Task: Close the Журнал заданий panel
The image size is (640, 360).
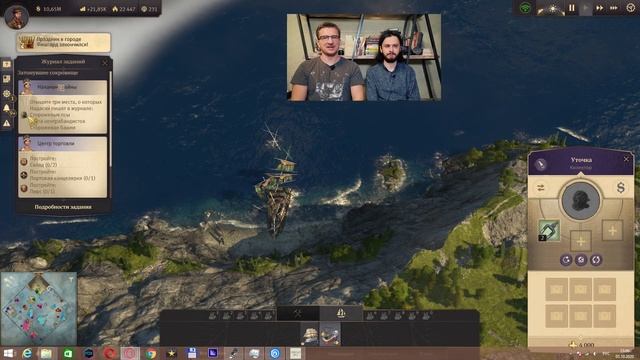Action: 105,62
